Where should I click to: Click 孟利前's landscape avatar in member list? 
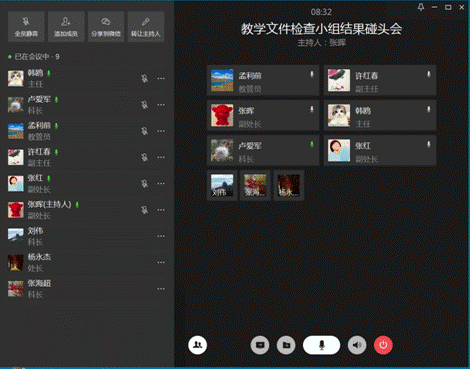click(16, 131)
